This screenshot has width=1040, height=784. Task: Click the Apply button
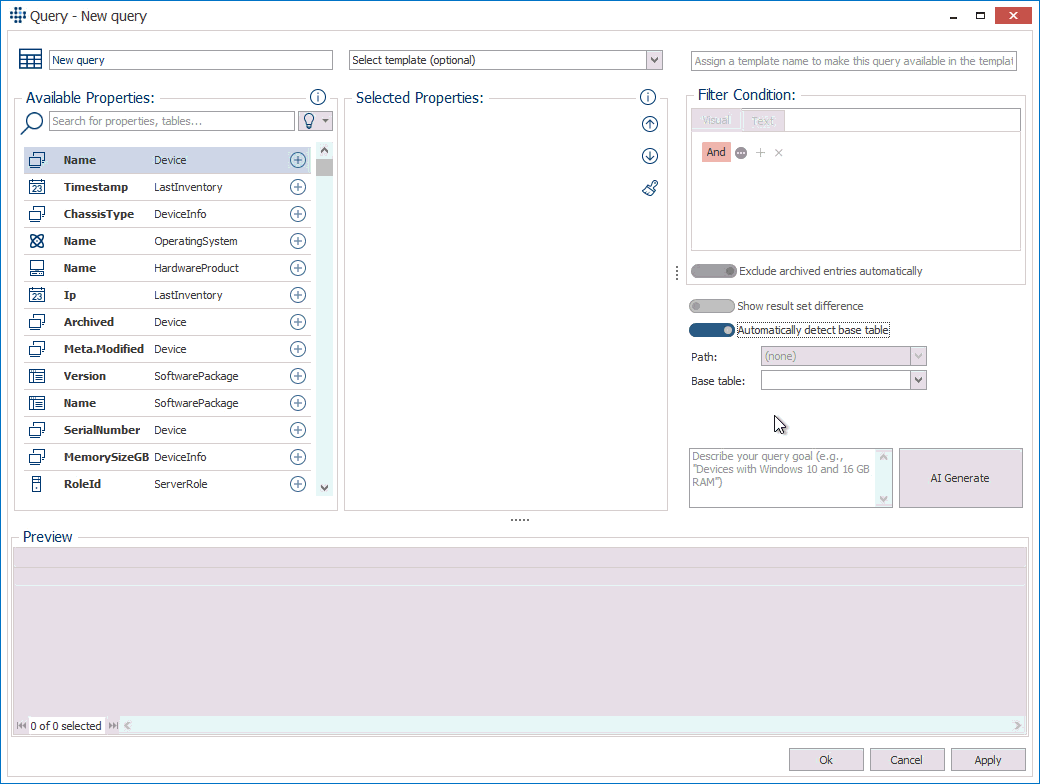click(x=988, y=760)
